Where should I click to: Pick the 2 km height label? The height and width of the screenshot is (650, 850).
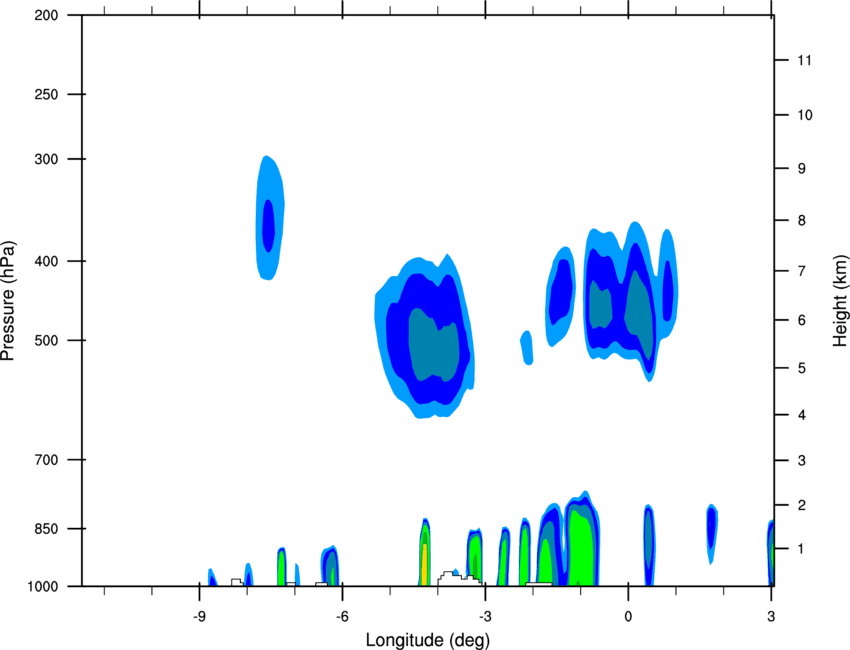coord(802,505)
